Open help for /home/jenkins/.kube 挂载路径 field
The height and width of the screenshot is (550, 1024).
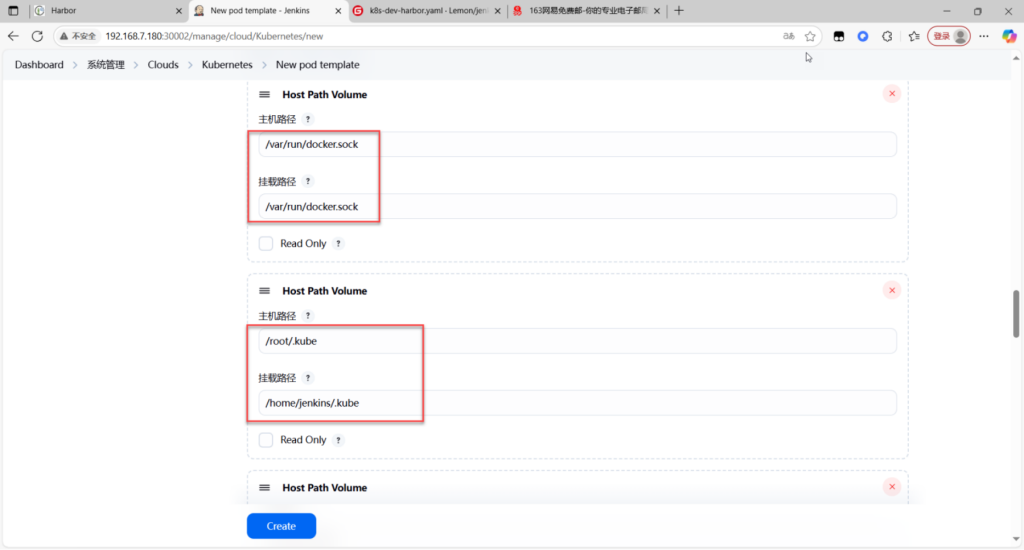(308, 378)
